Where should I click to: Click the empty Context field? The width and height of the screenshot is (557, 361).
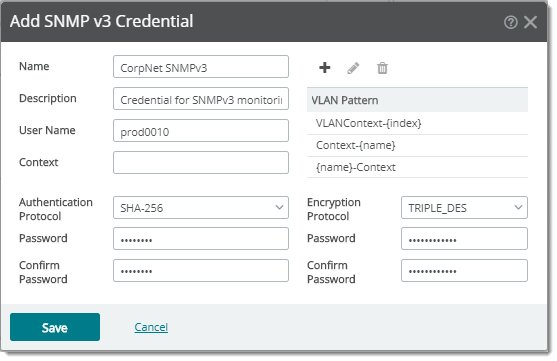(x=201, y=162)
